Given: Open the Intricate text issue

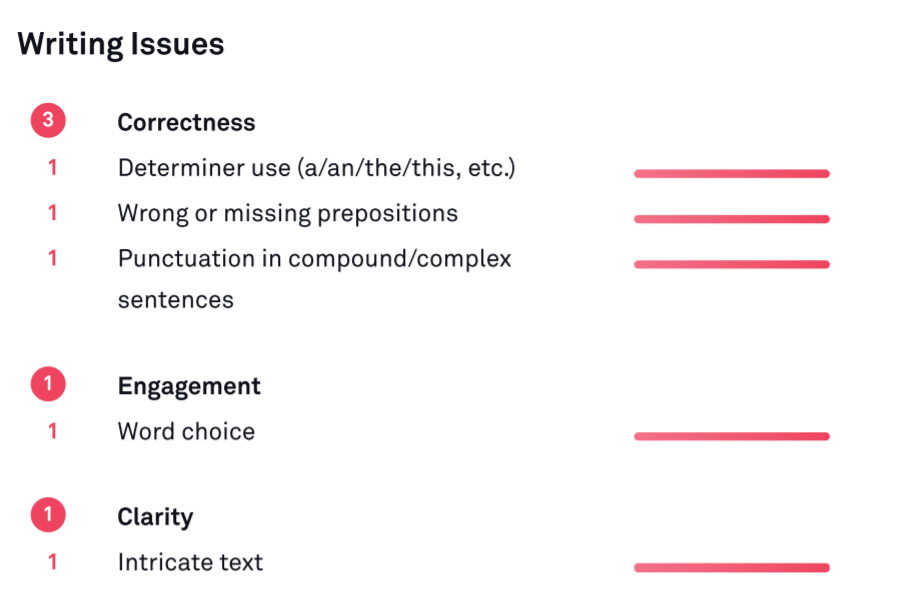Looking at the screenshot, I should (190, 562).
